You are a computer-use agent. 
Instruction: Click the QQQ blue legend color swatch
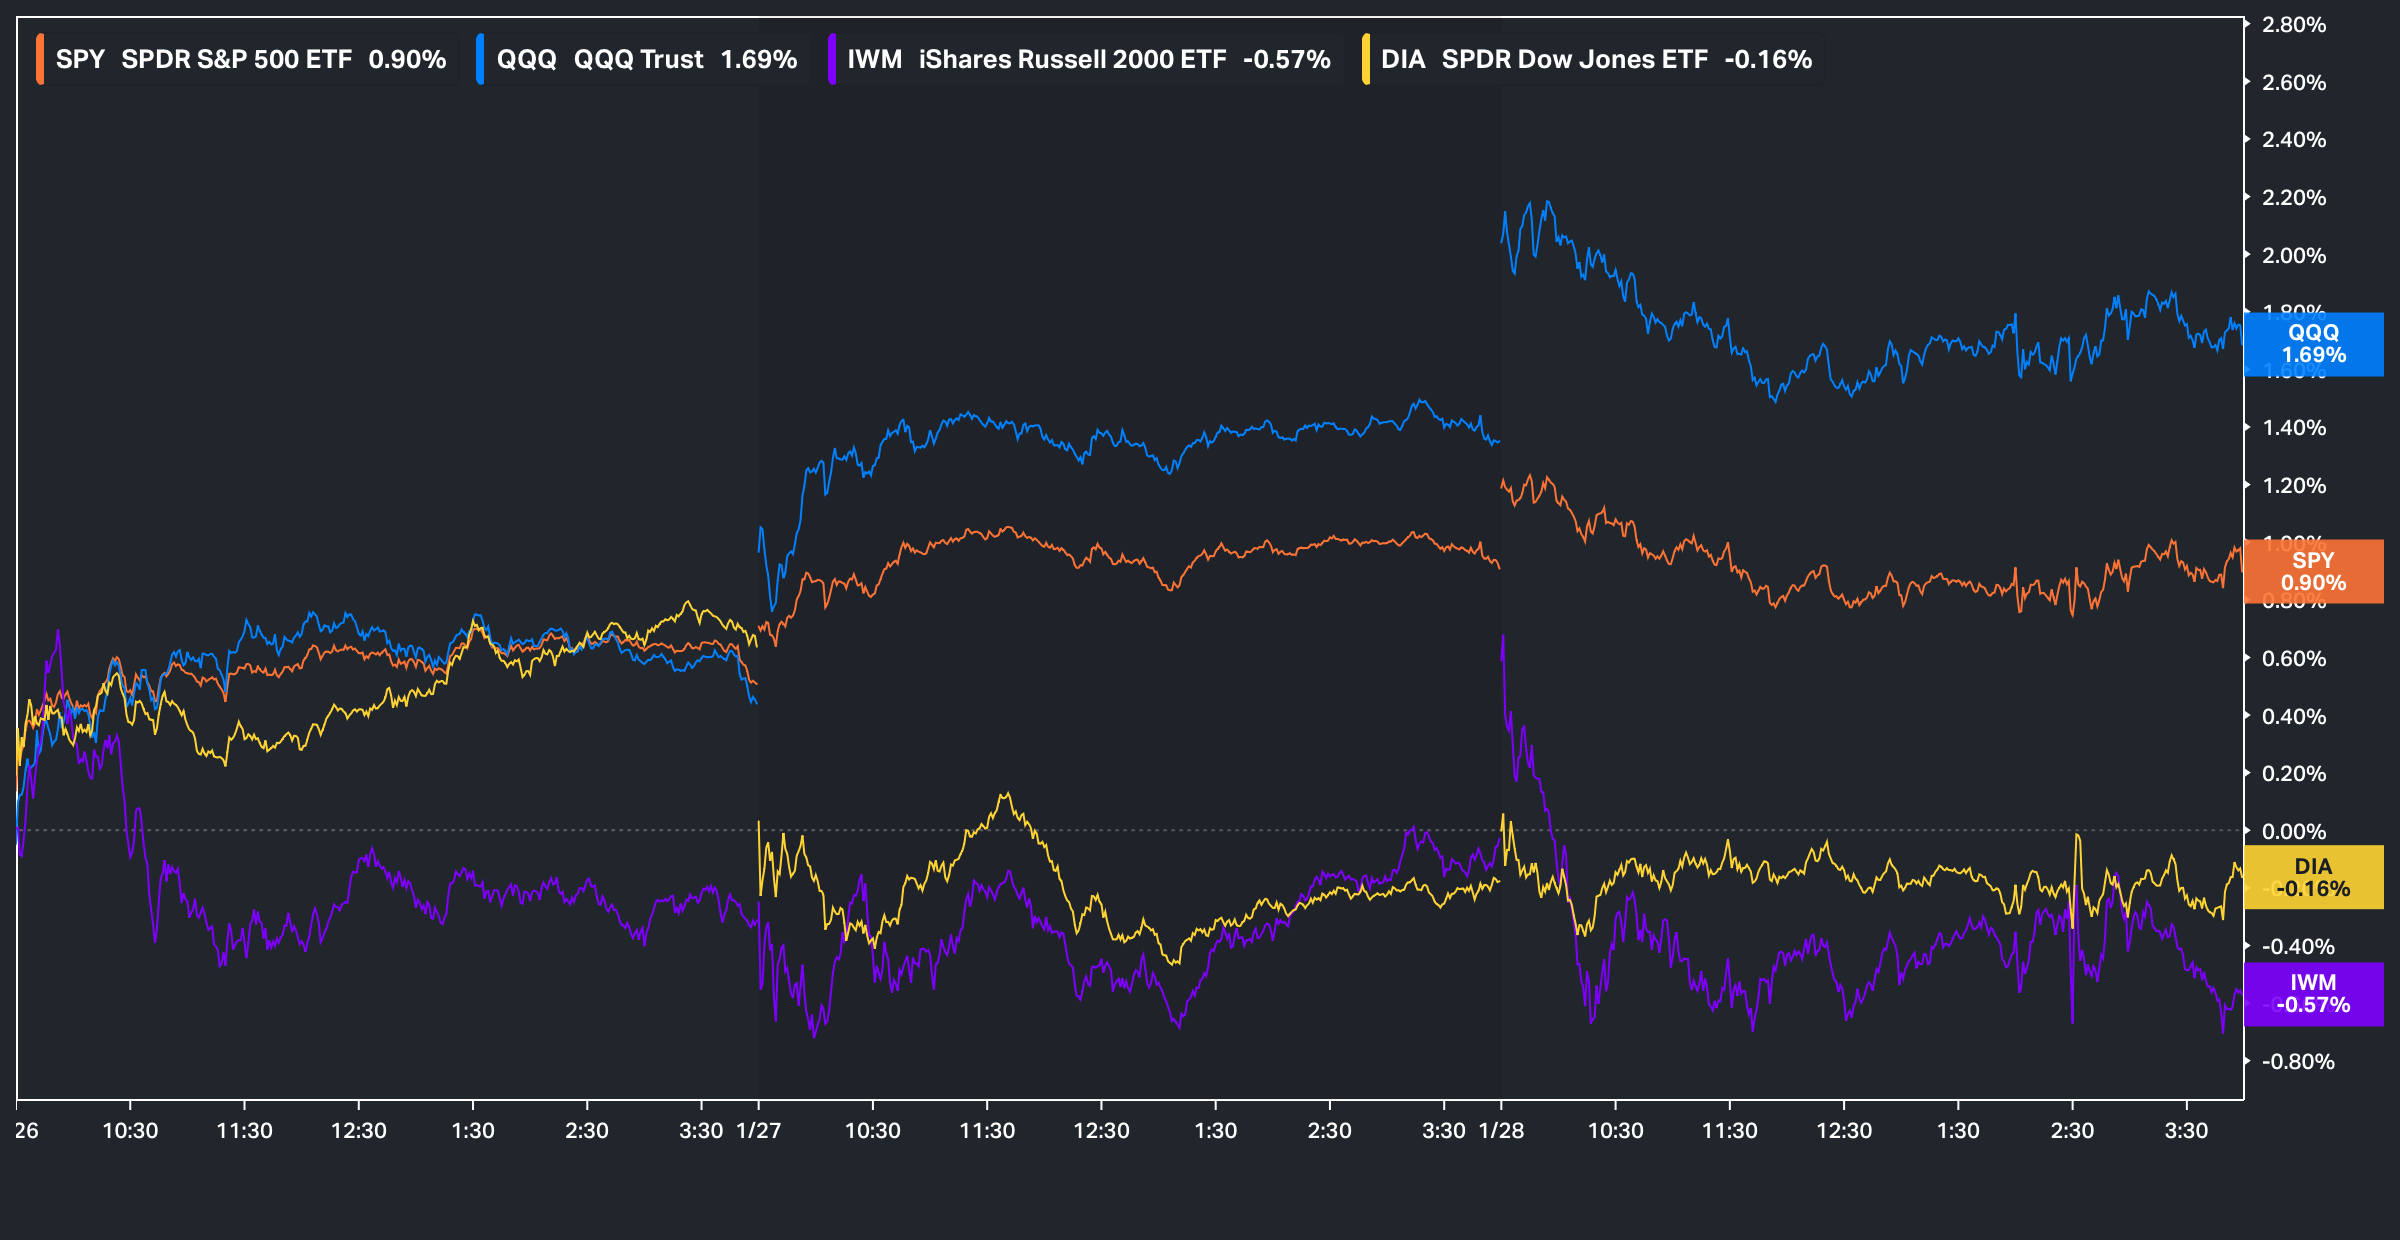[481, 59]
